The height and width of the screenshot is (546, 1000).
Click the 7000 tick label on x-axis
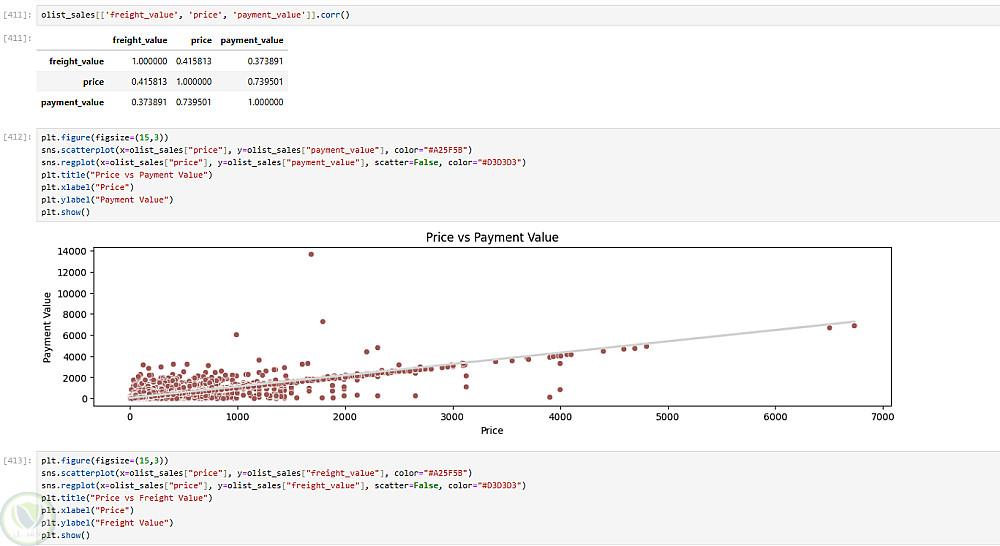(x=882, y=416)
